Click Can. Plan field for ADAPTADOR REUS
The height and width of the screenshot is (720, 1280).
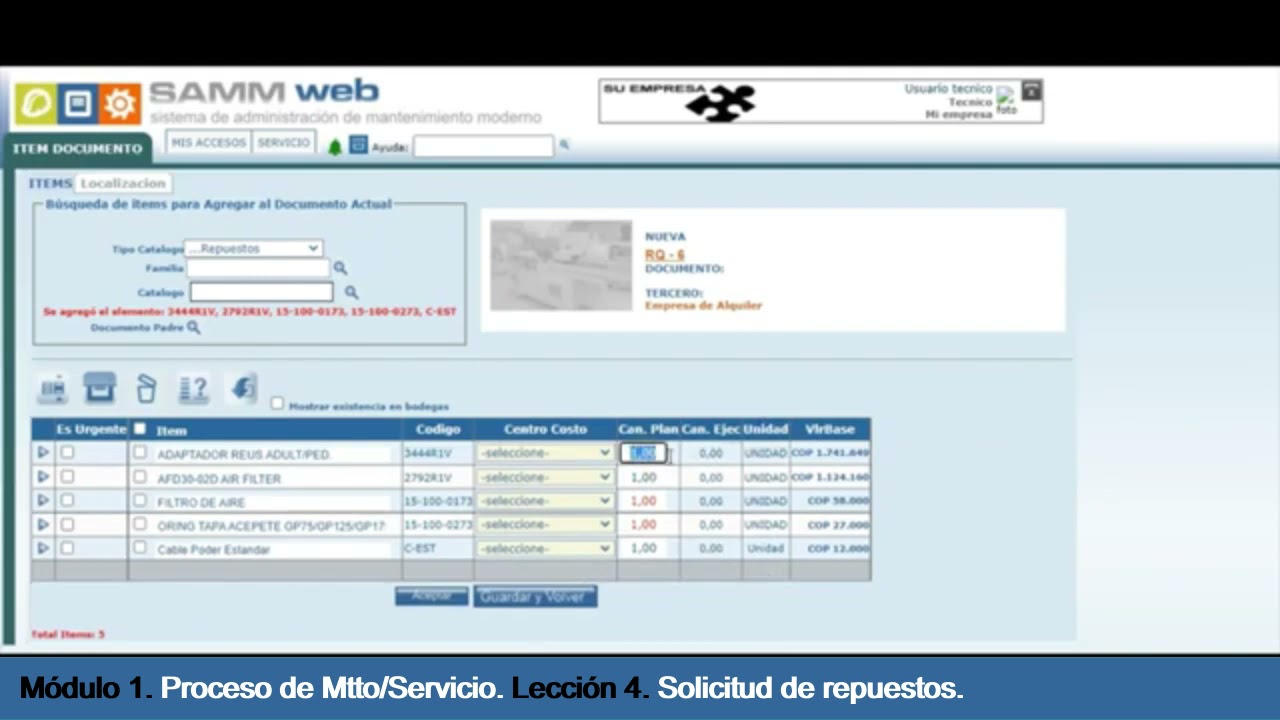643,453
